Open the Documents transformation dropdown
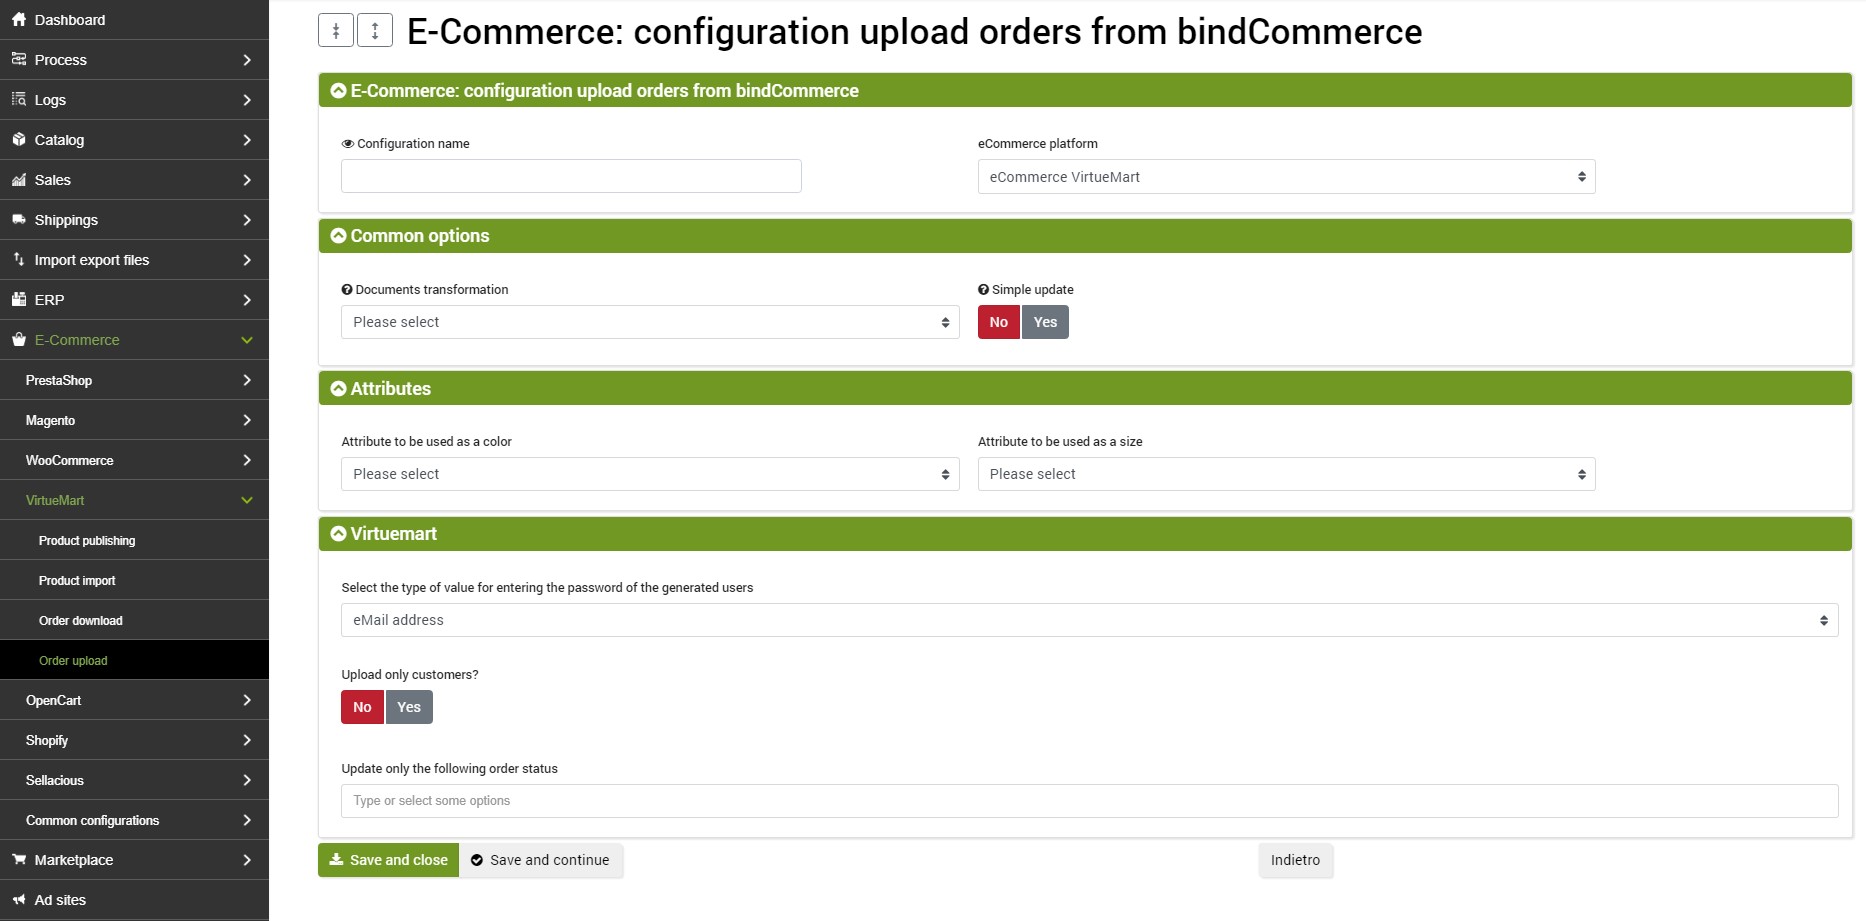 [x=650, y=322]
